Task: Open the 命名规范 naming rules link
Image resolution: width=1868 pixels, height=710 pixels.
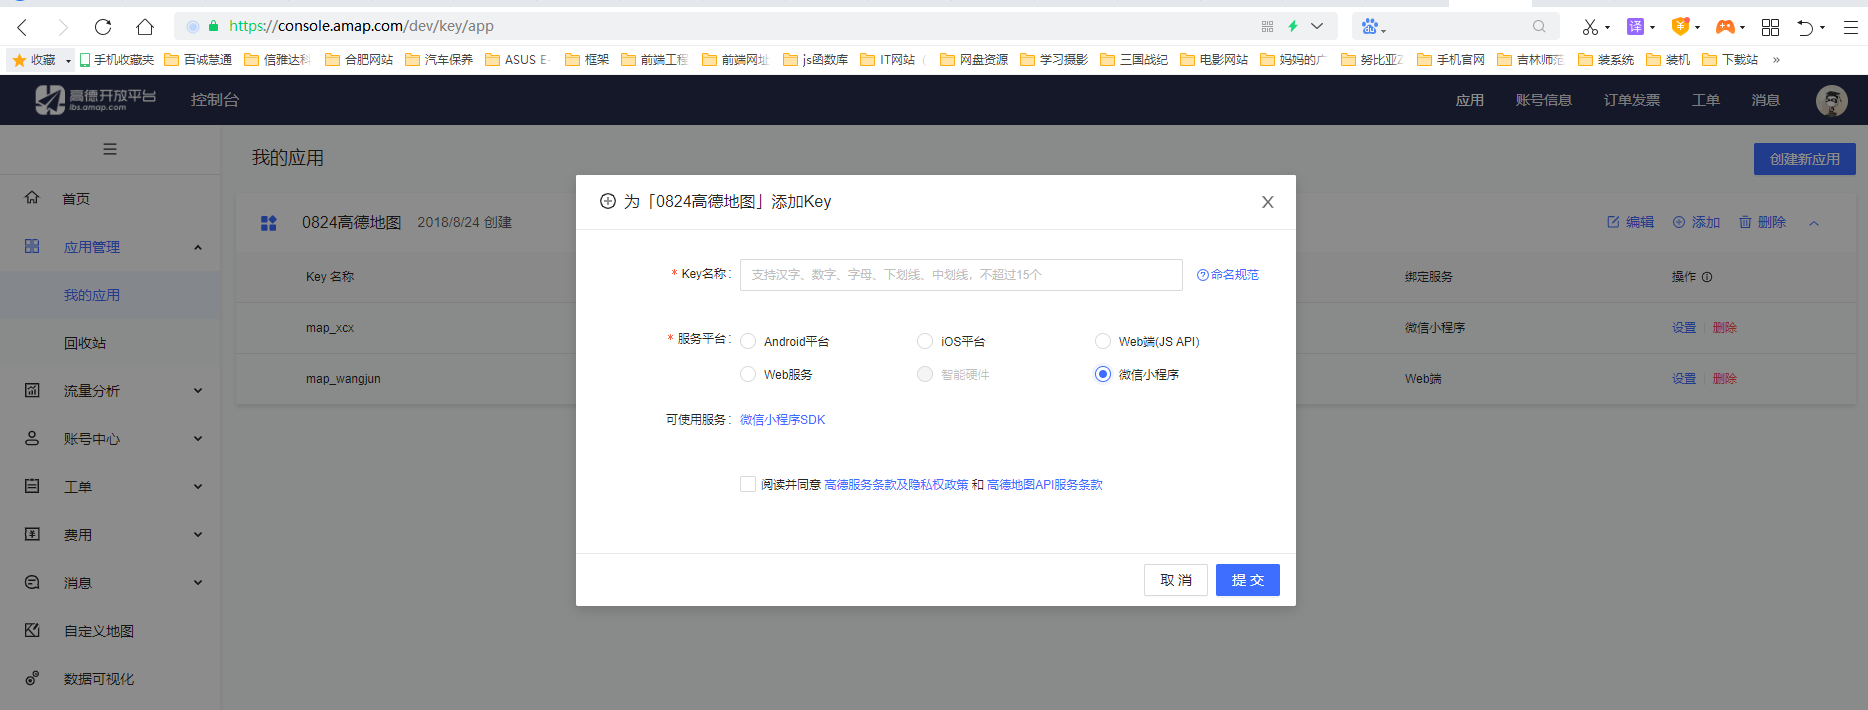Action: tap(1228, 275)
